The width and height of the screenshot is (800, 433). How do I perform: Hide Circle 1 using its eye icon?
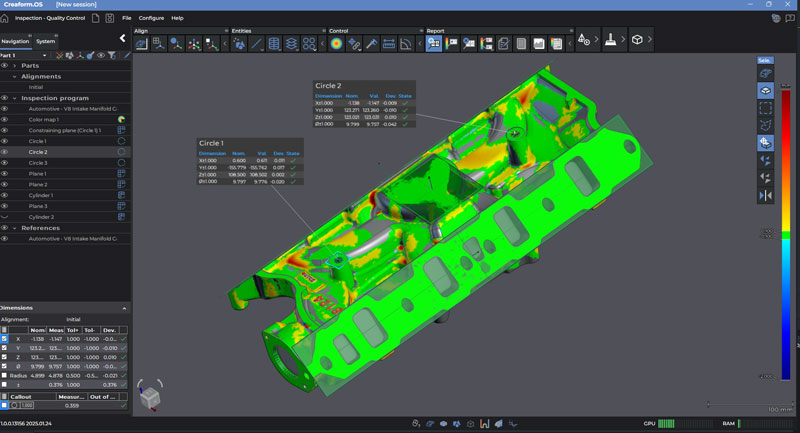5,141
